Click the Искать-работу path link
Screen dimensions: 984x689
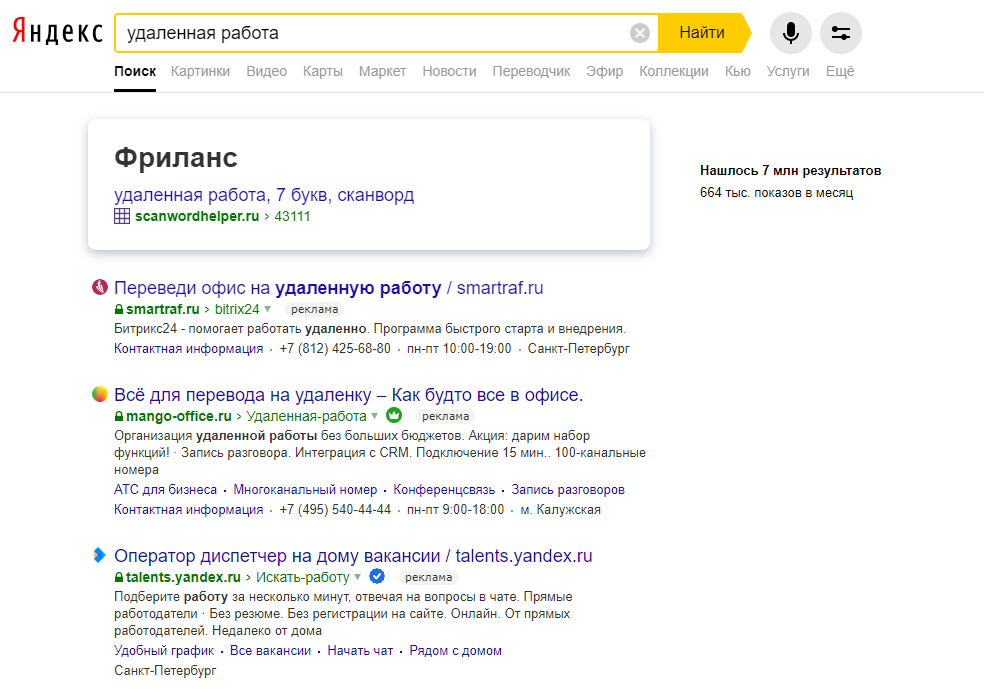[x=302, y=577]
